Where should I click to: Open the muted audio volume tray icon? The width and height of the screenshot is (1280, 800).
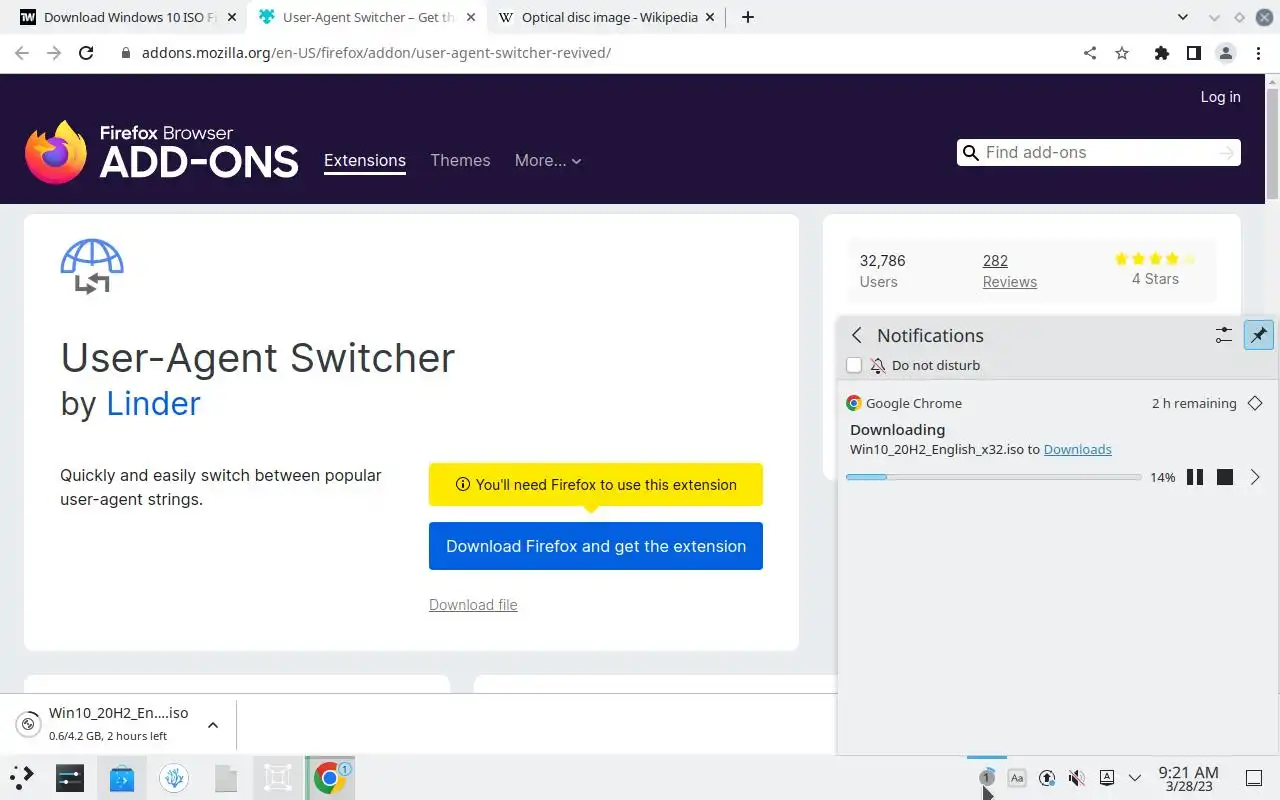click(1077, 777)
